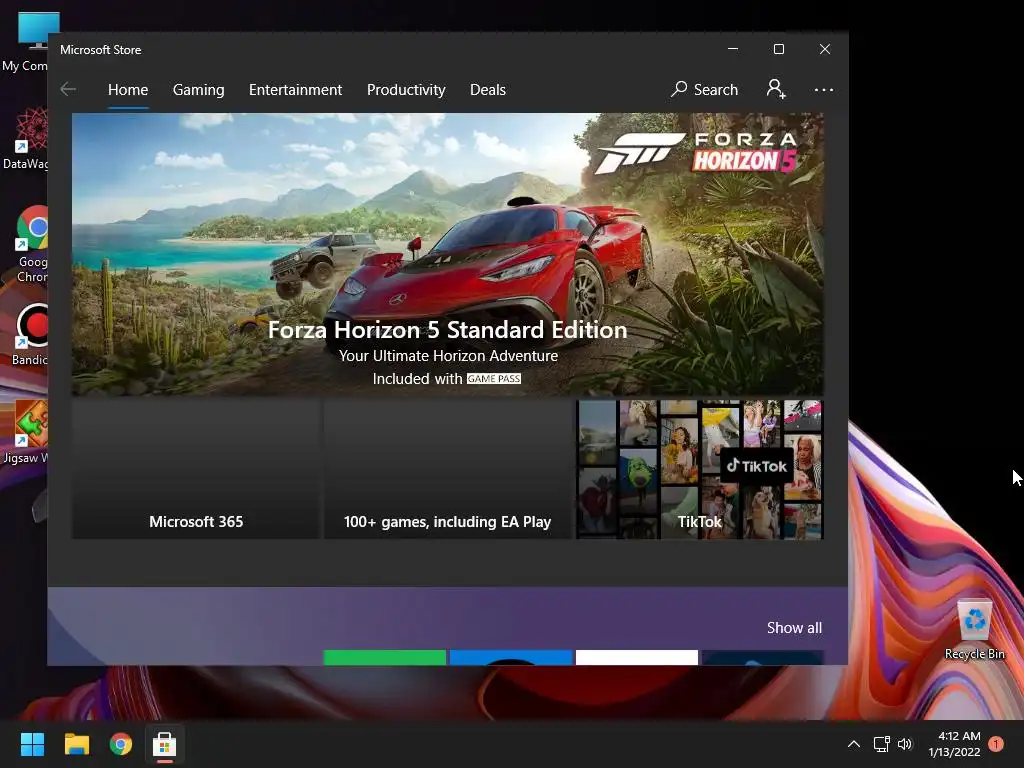
Task: Select the Jigsaw desktop shortcut
Action: pos(26,432)
